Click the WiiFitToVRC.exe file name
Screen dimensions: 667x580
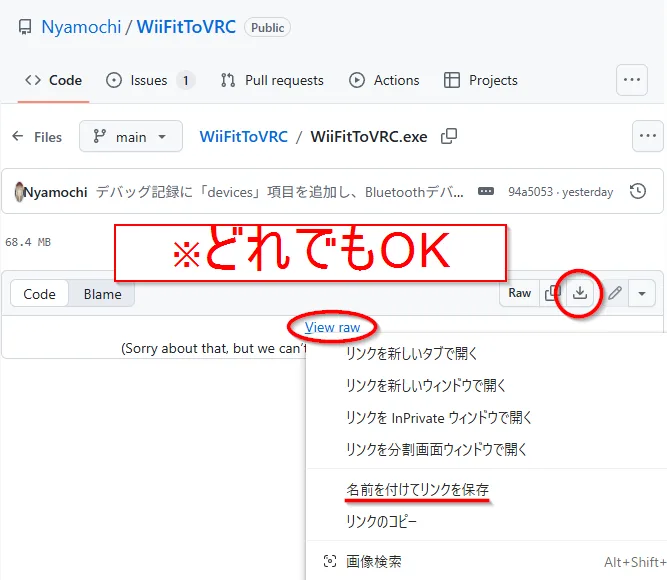pos(369,137)
